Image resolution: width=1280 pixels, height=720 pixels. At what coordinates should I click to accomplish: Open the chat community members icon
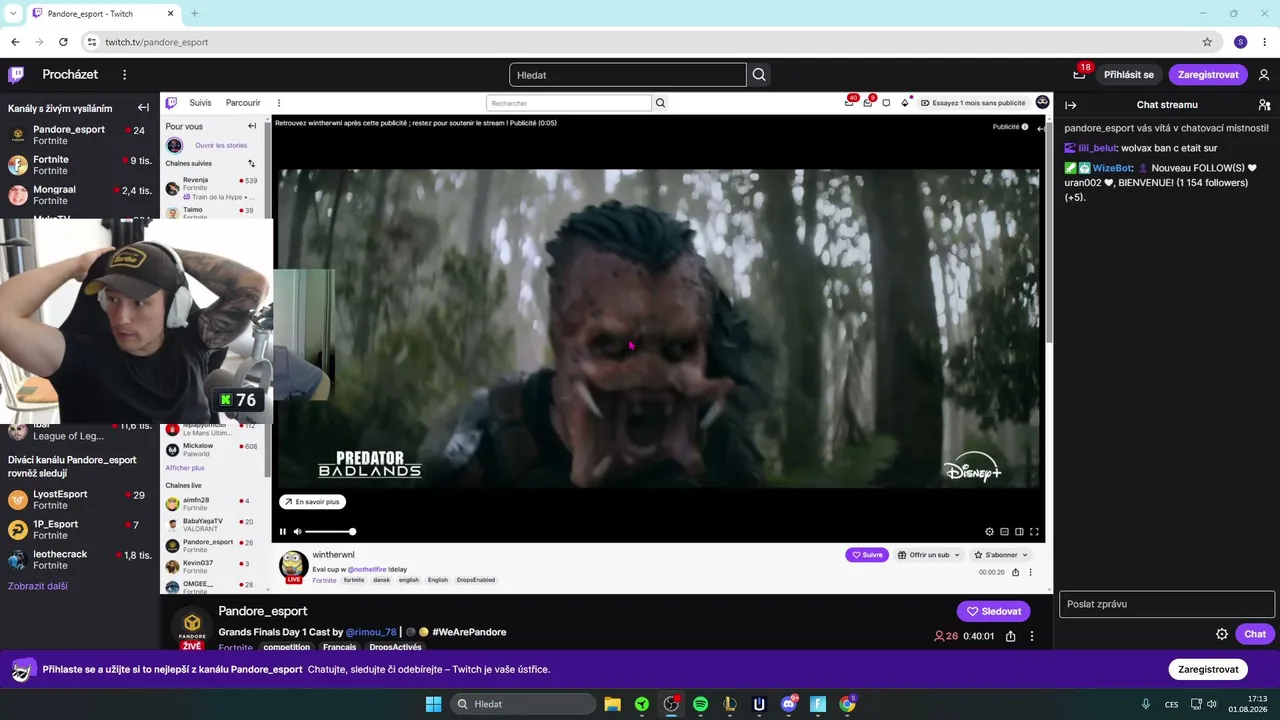tap(1264, 105)
